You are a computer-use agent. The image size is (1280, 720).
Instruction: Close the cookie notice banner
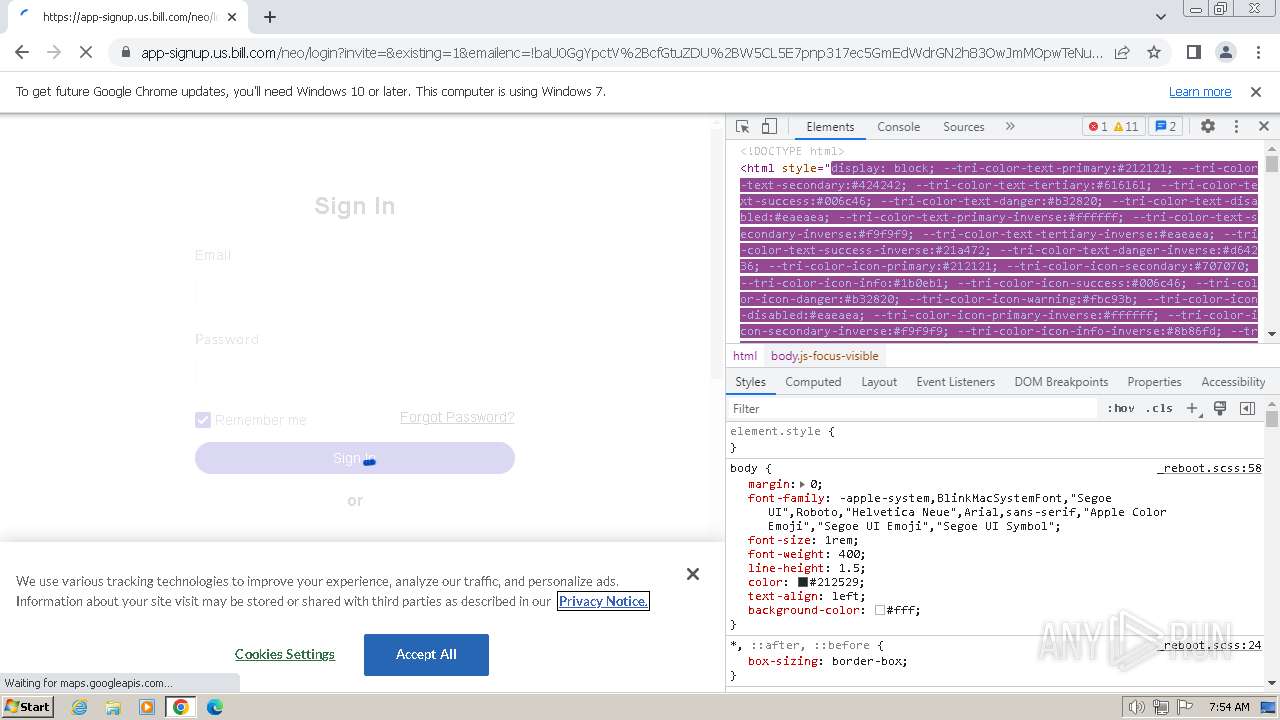(x=693, y=574)
